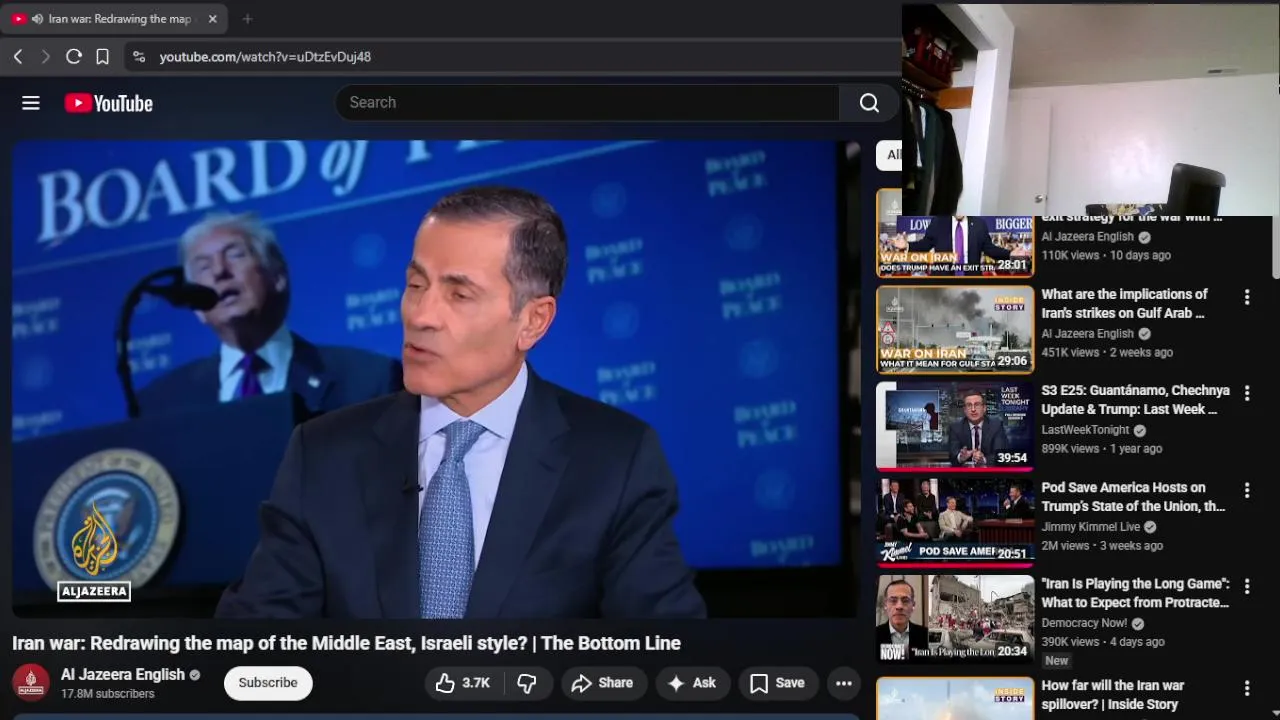The width and height of the screenshot is (1280, 720).
Task: Reload the page with refresh icon
Action: pyautogui.click(x=73, y=57)
